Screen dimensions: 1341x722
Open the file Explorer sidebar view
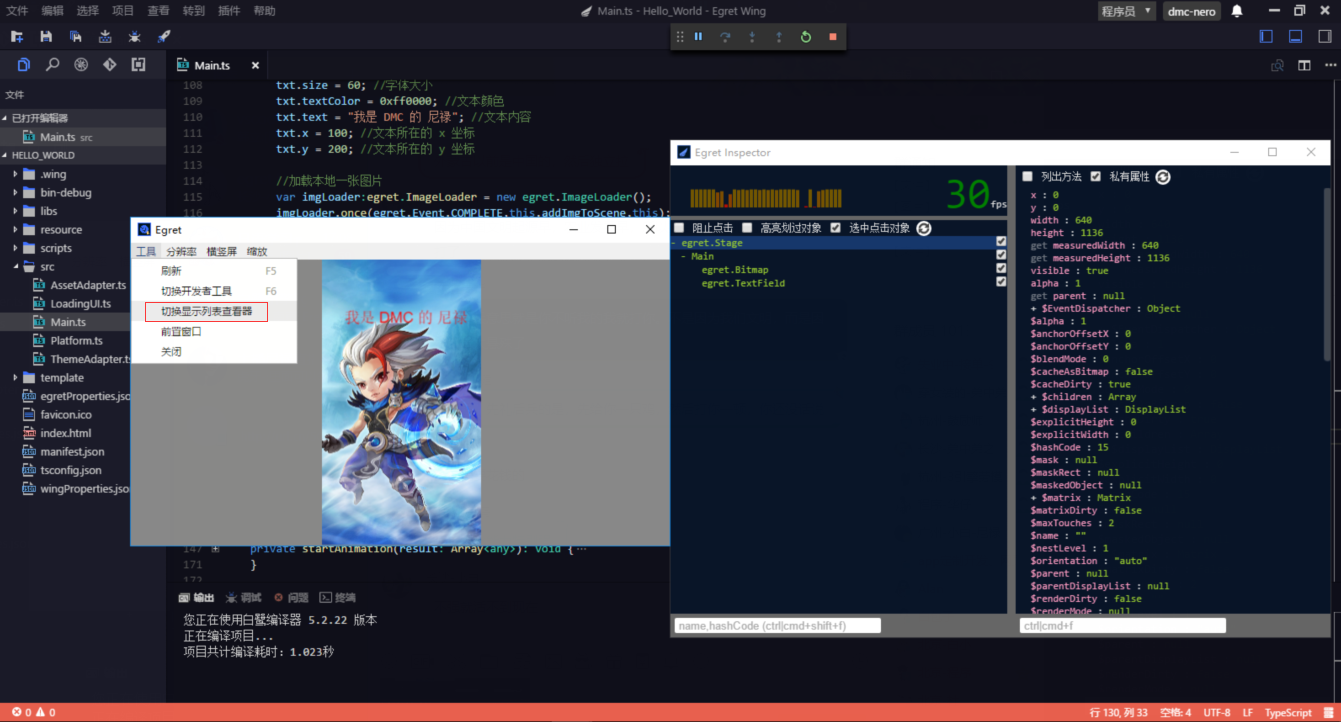24,65
